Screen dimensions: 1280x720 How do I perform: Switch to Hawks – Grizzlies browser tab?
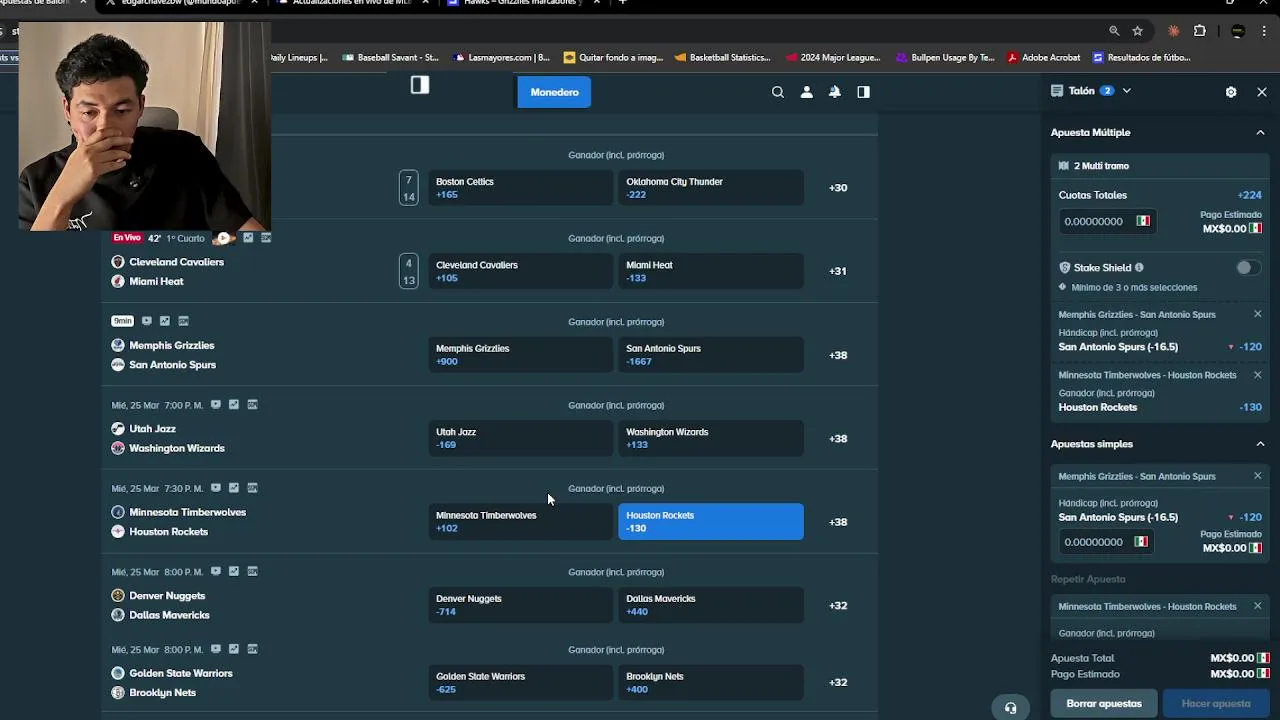point(520,3)
